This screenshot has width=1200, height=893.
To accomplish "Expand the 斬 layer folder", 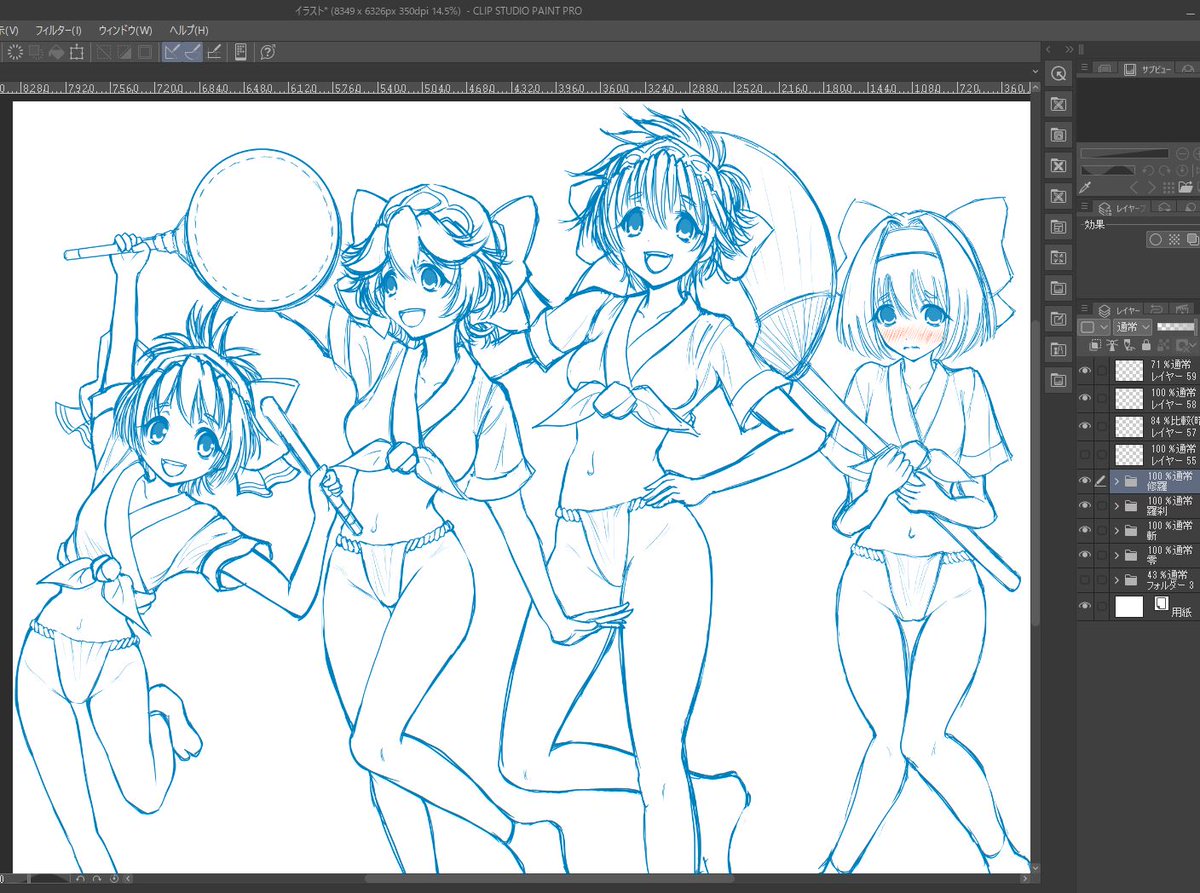I will (1116, 530).
